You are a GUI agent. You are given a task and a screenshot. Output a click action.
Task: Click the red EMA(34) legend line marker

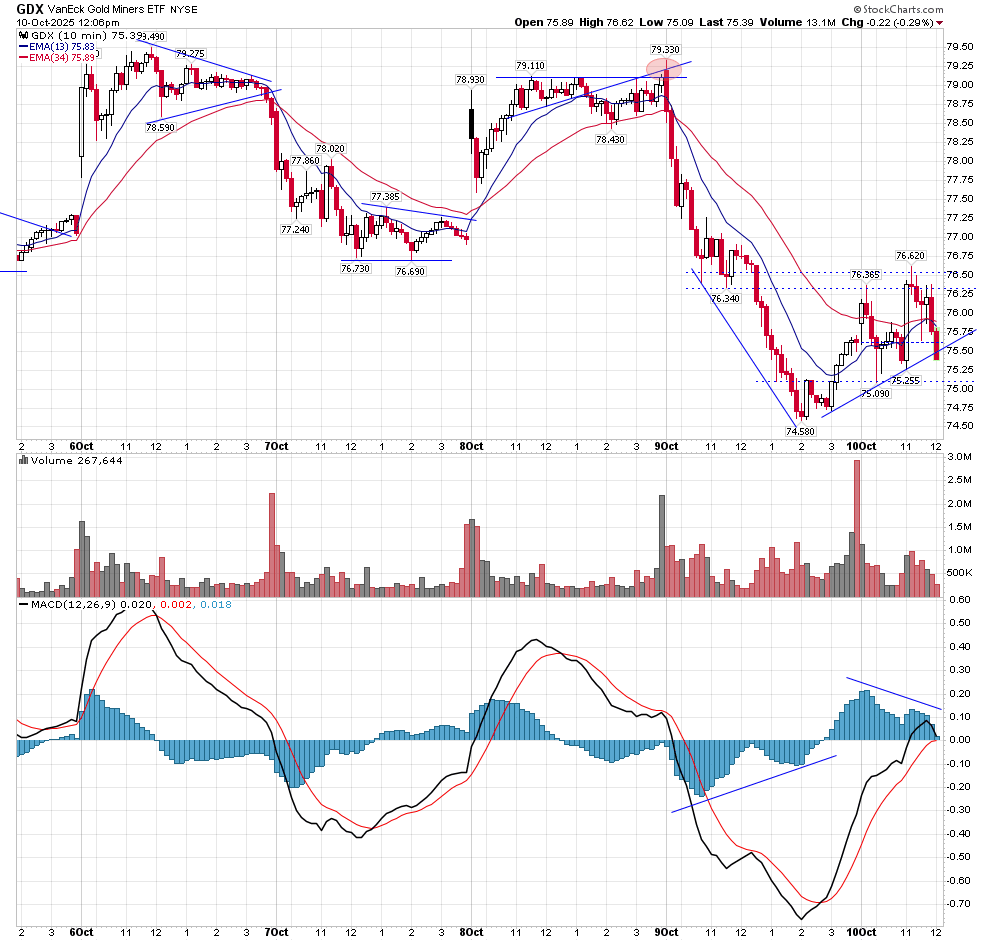[25, 59]
